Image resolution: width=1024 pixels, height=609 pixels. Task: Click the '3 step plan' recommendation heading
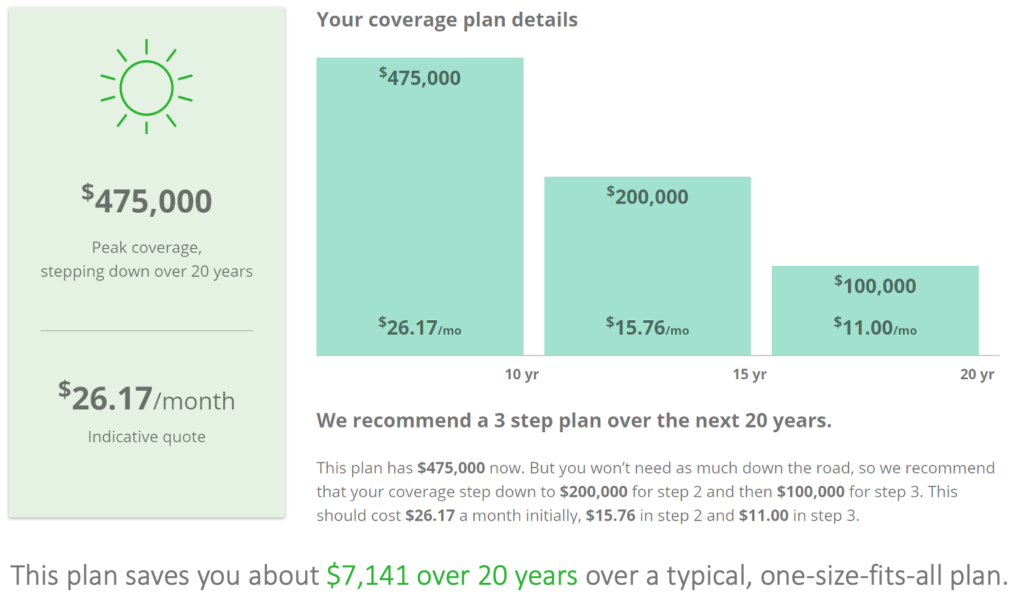pyautogui.click(x=574, y=420)
